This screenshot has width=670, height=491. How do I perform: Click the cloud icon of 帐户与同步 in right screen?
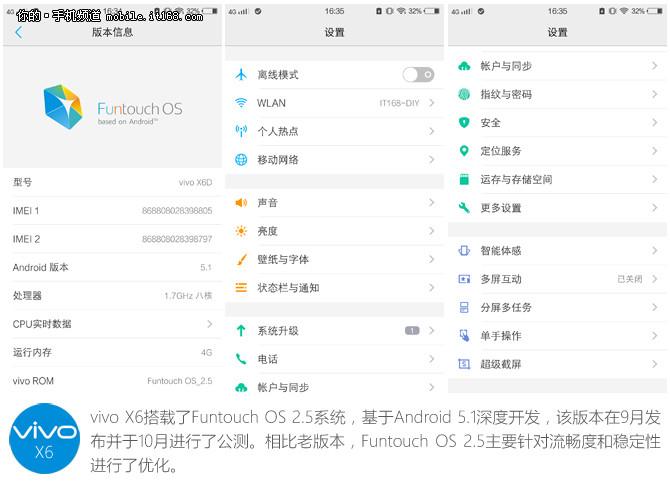(x=464, y=66)
